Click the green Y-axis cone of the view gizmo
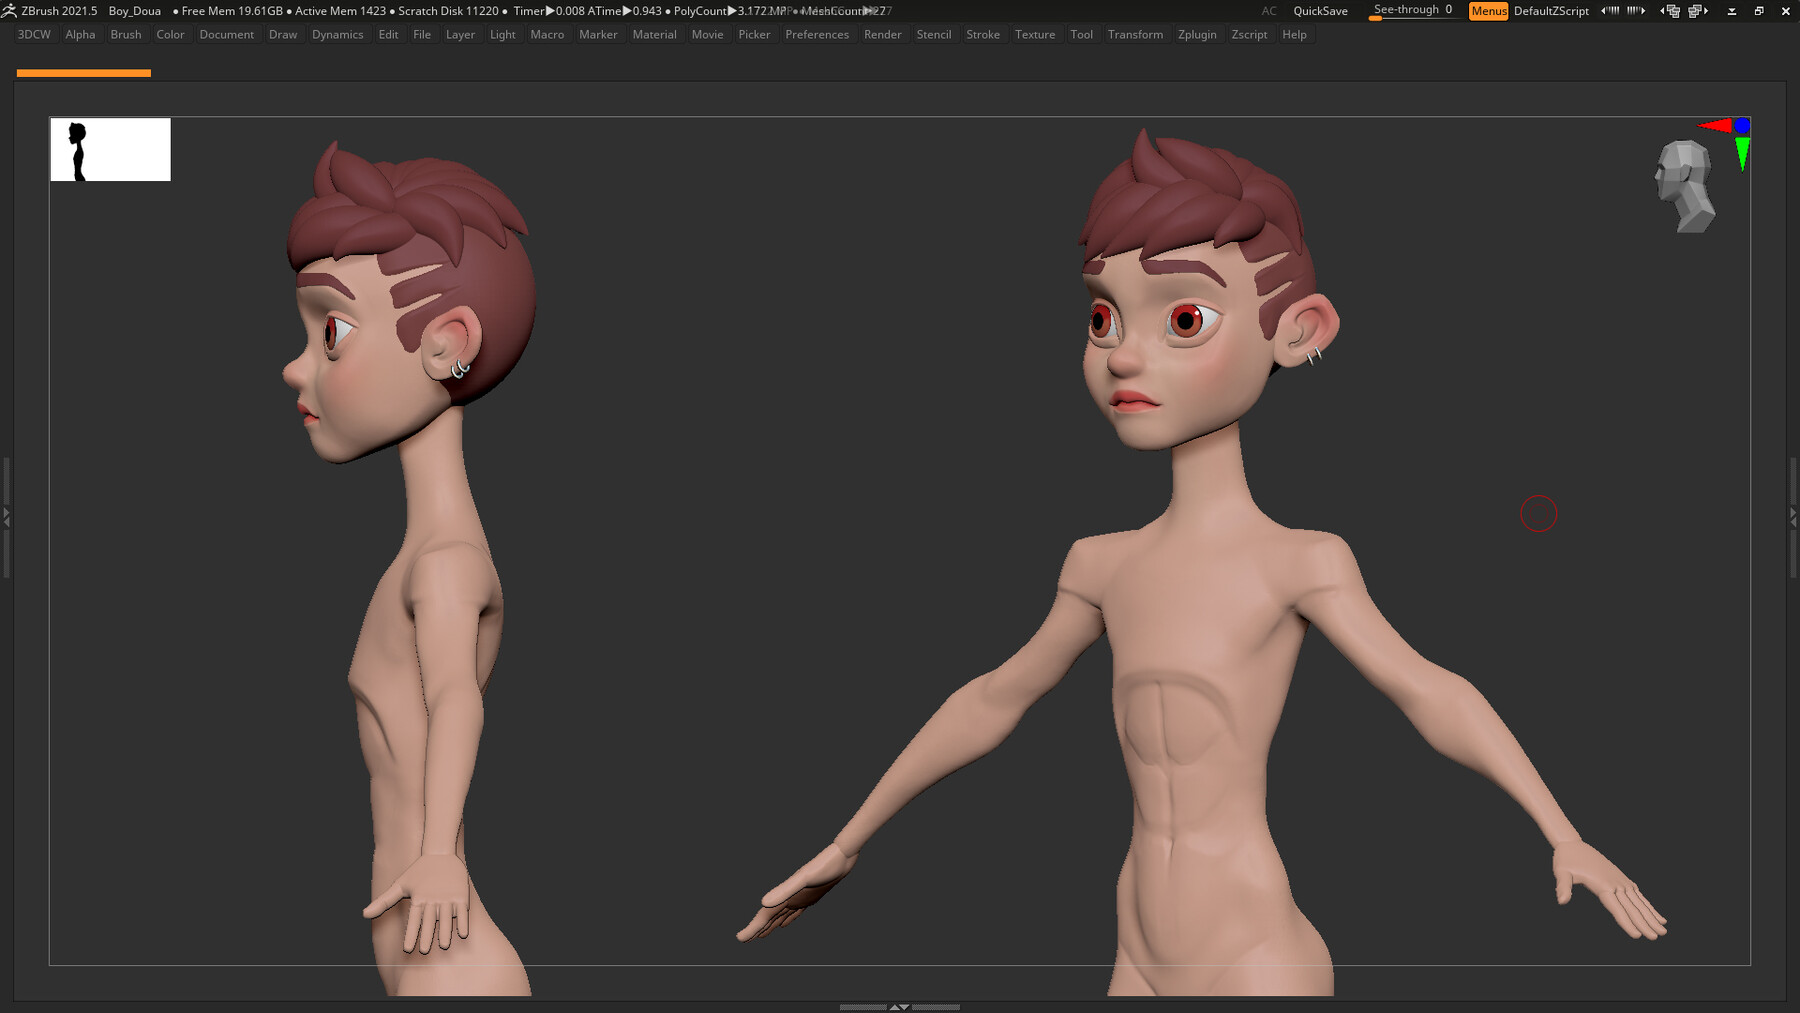 [1742, 154]
